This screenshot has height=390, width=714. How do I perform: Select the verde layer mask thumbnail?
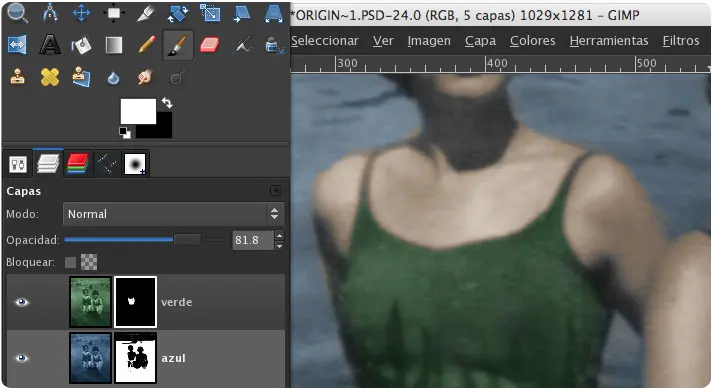(135, 302)
